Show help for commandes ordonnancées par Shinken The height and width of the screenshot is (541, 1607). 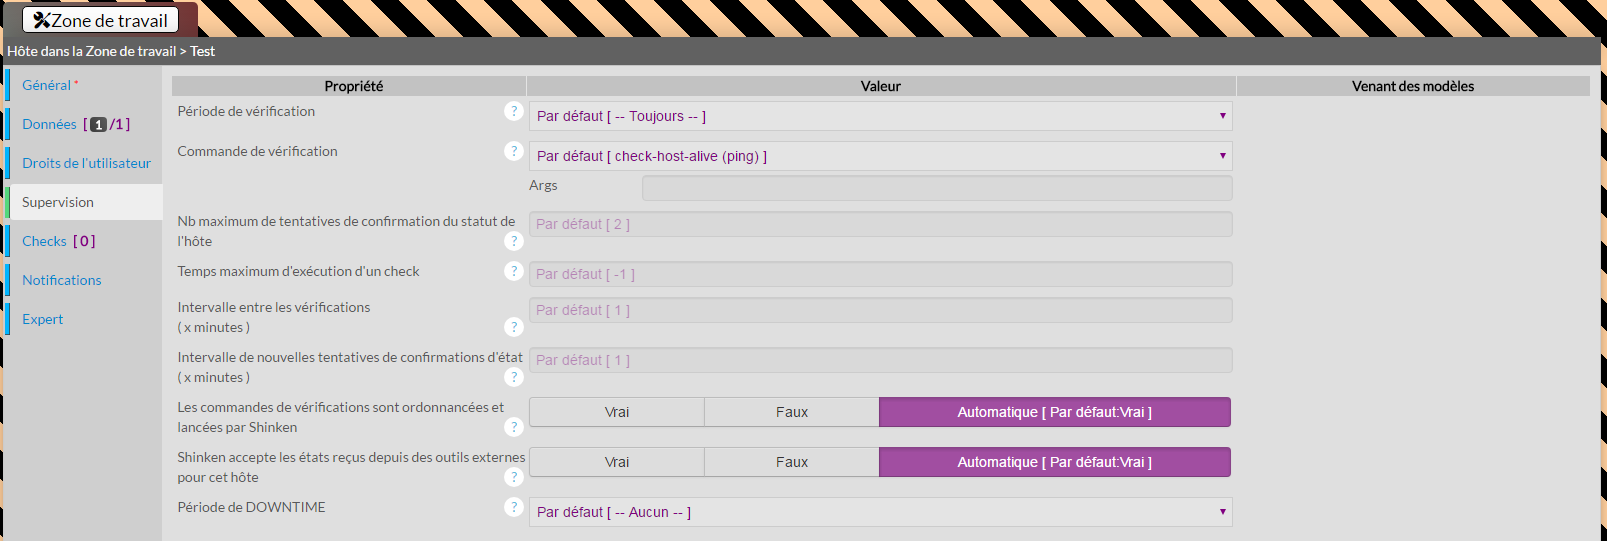coord(514,427)
